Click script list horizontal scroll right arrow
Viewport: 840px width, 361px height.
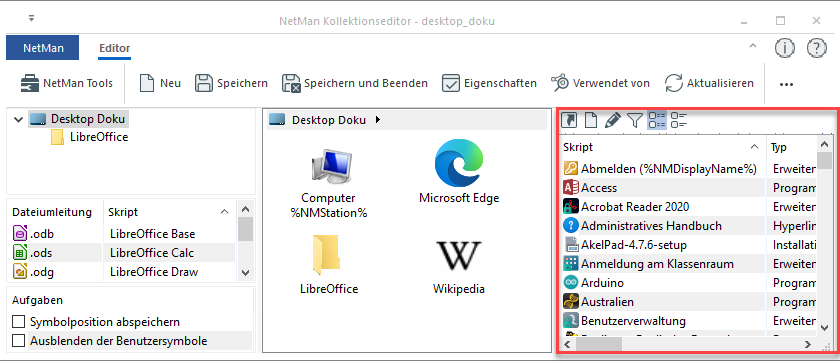[x=807, y=344]
